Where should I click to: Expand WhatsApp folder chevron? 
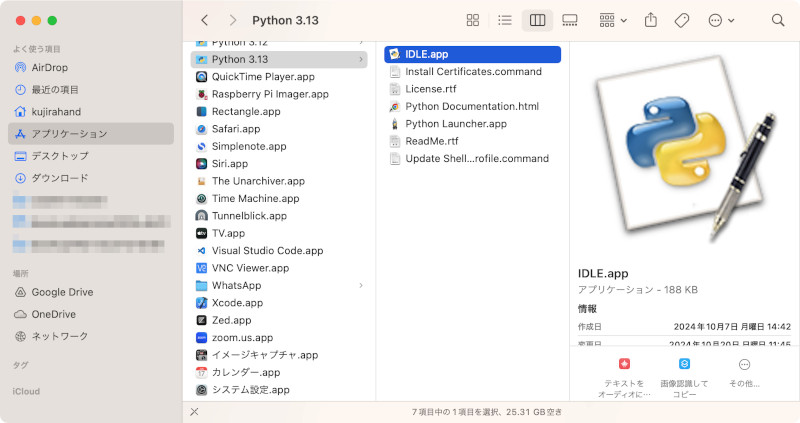pos(361,285)
